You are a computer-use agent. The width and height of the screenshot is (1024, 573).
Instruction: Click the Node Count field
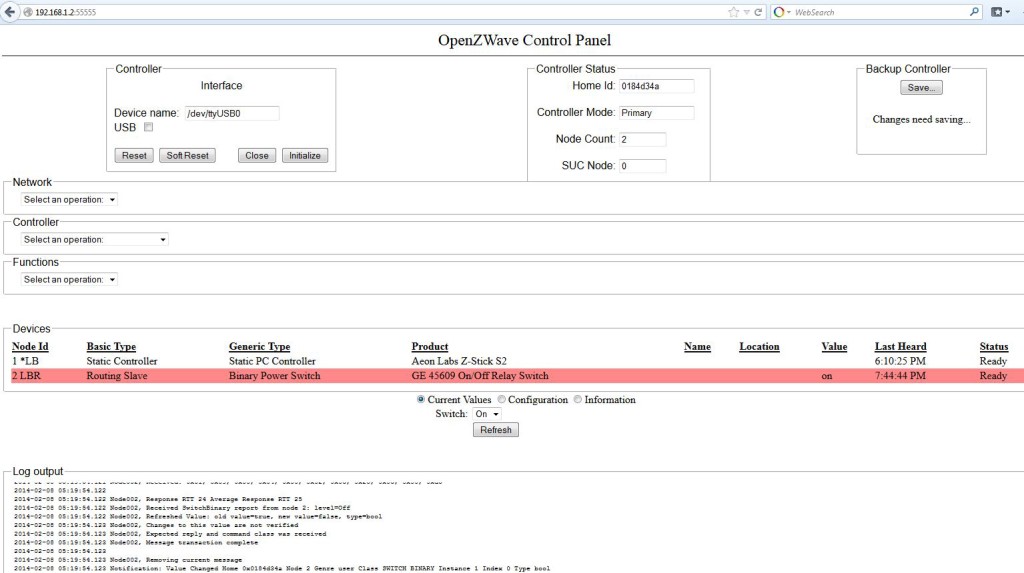(643, 139)
